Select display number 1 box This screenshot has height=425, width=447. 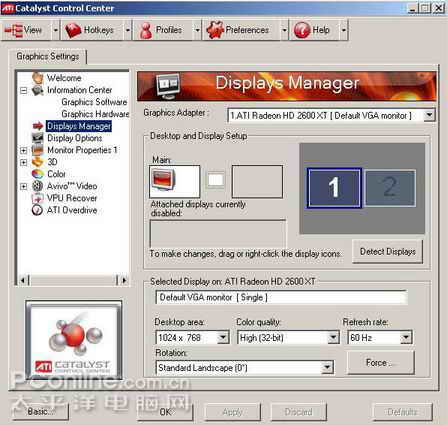click(x=334, y=188)
